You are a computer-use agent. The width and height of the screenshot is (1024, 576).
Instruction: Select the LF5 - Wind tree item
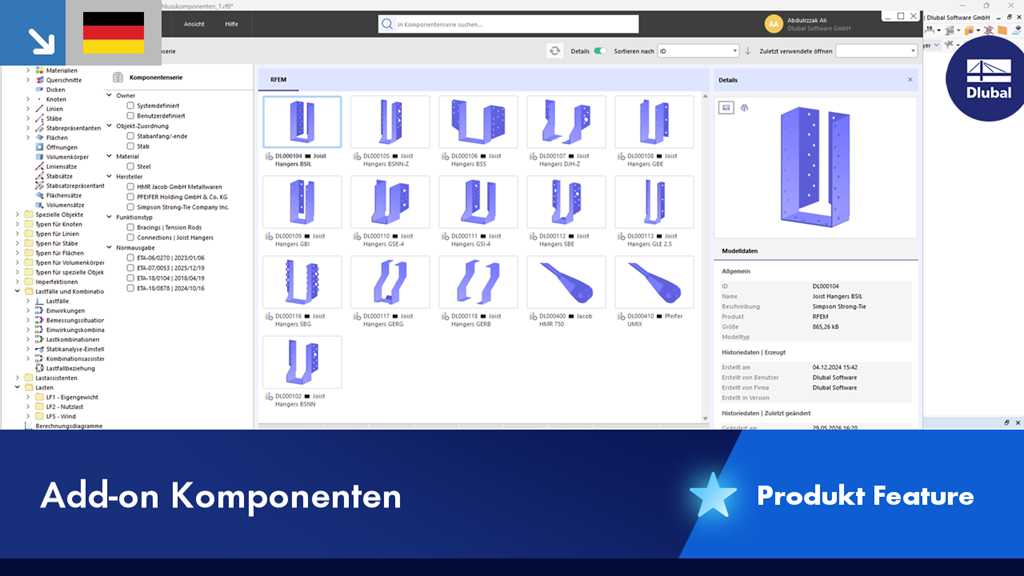[61, 416]
